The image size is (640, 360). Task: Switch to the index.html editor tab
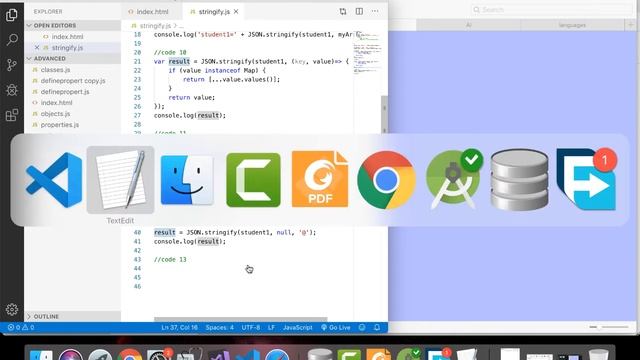click(151, 12)
